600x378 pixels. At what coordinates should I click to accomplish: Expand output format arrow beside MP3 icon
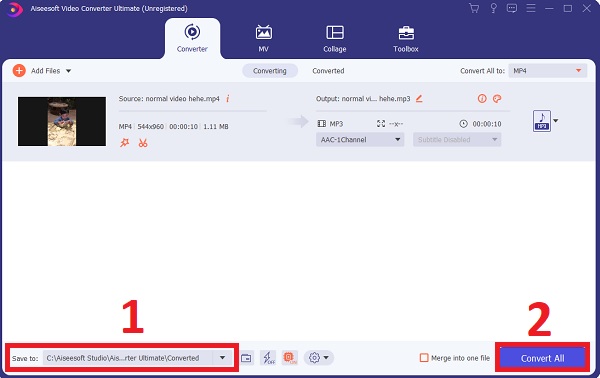(556, 121)
